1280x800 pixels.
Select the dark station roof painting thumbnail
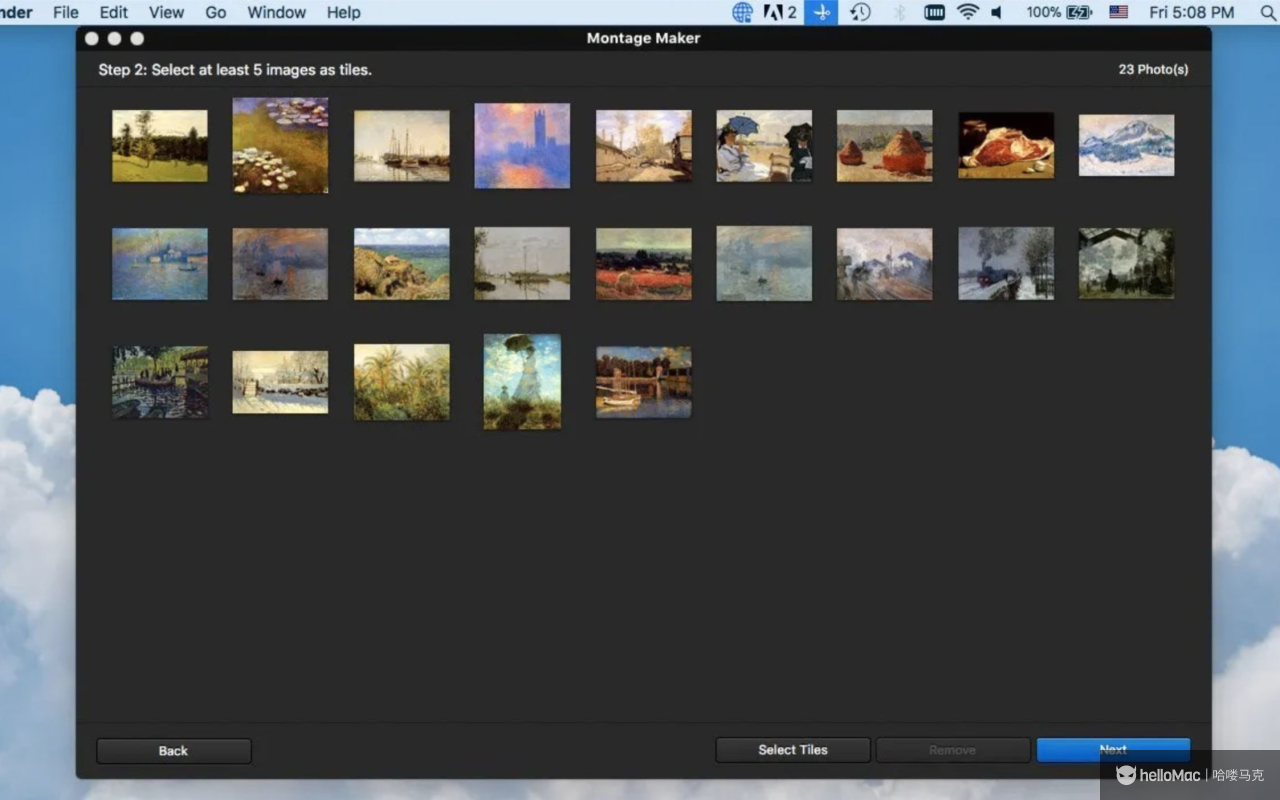1127,264
